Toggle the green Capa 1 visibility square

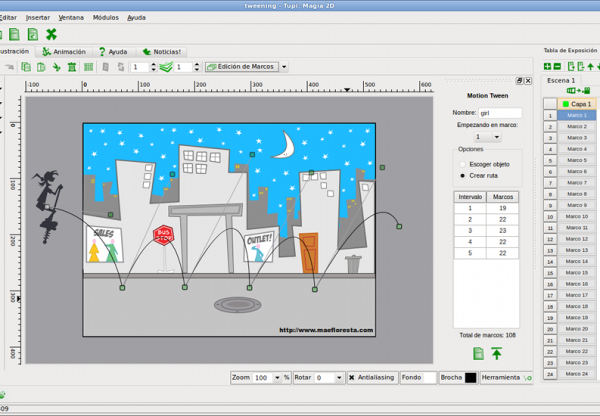566,104
